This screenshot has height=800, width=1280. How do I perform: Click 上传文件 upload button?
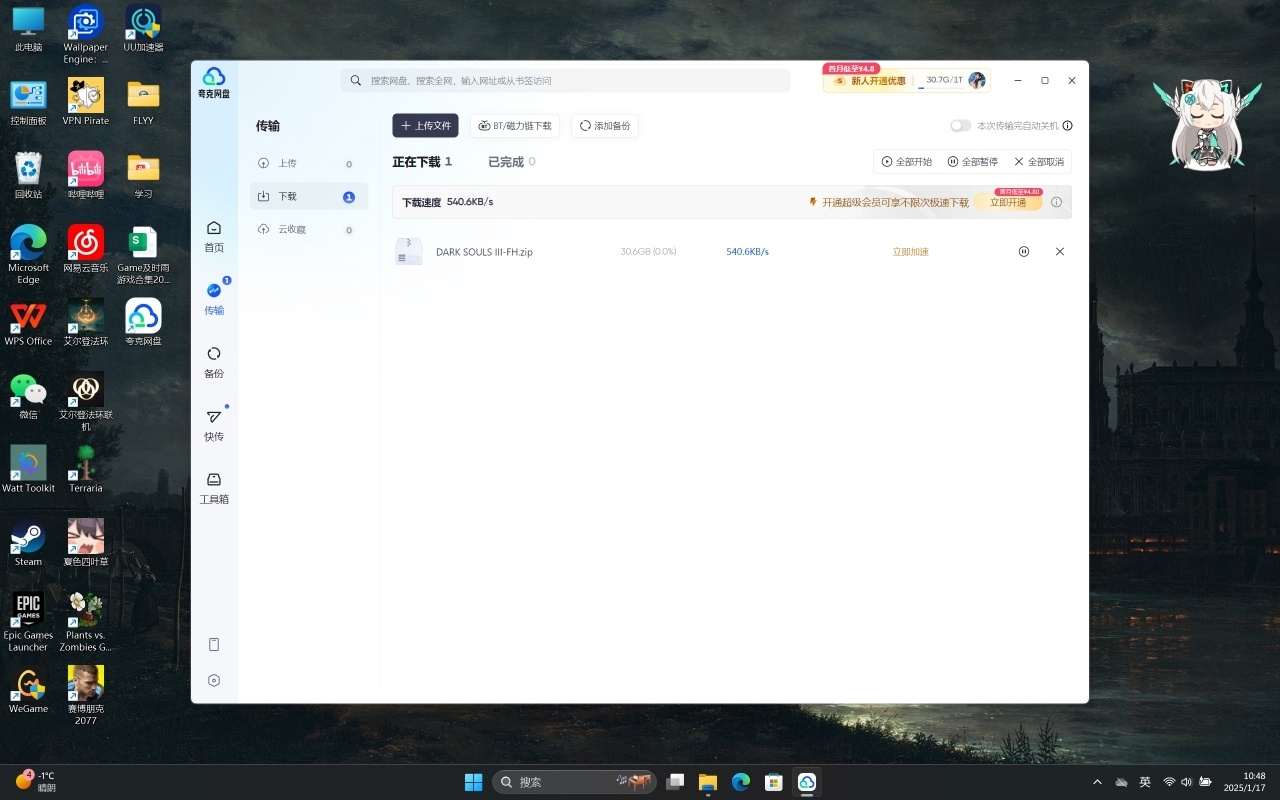(426, 126)
